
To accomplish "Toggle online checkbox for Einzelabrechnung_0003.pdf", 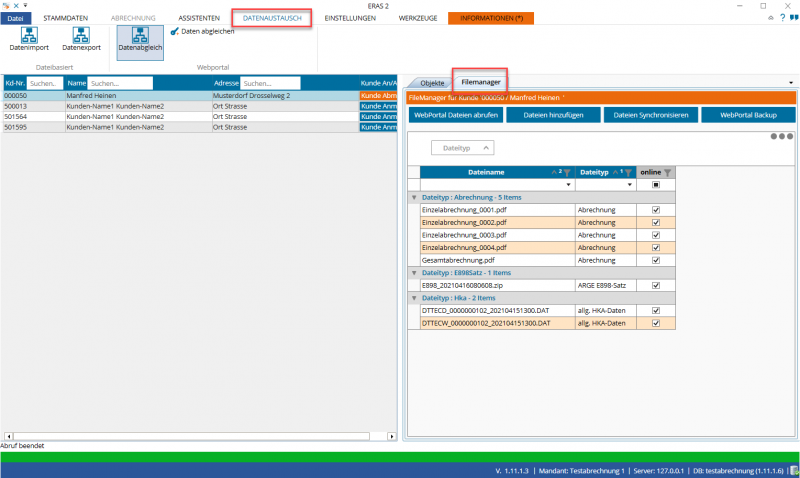I will click(x=656, y=235).
